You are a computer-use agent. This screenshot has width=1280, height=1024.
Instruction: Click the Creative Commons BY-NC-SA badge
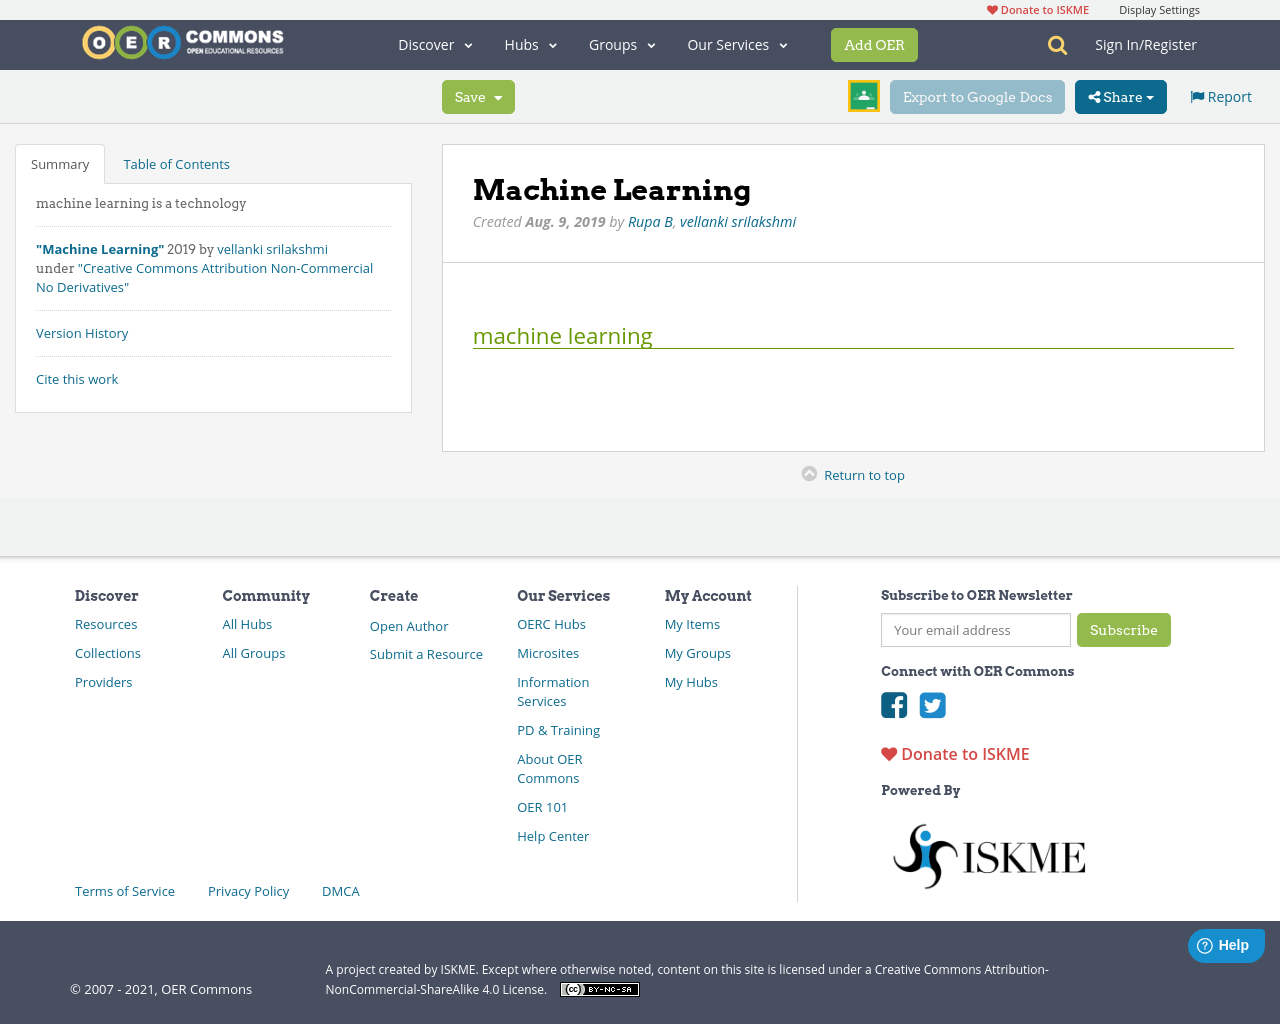600,990
